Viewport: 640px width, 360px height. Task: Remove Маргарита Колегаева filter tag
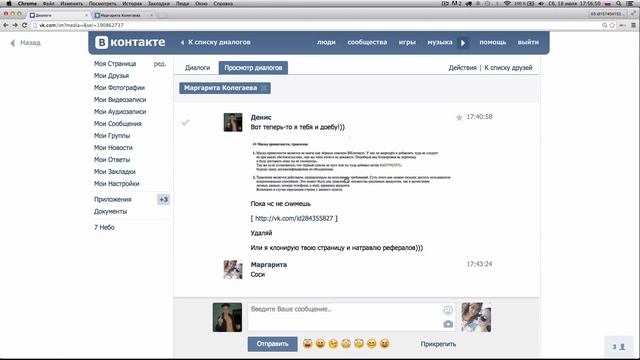point(264,88)
